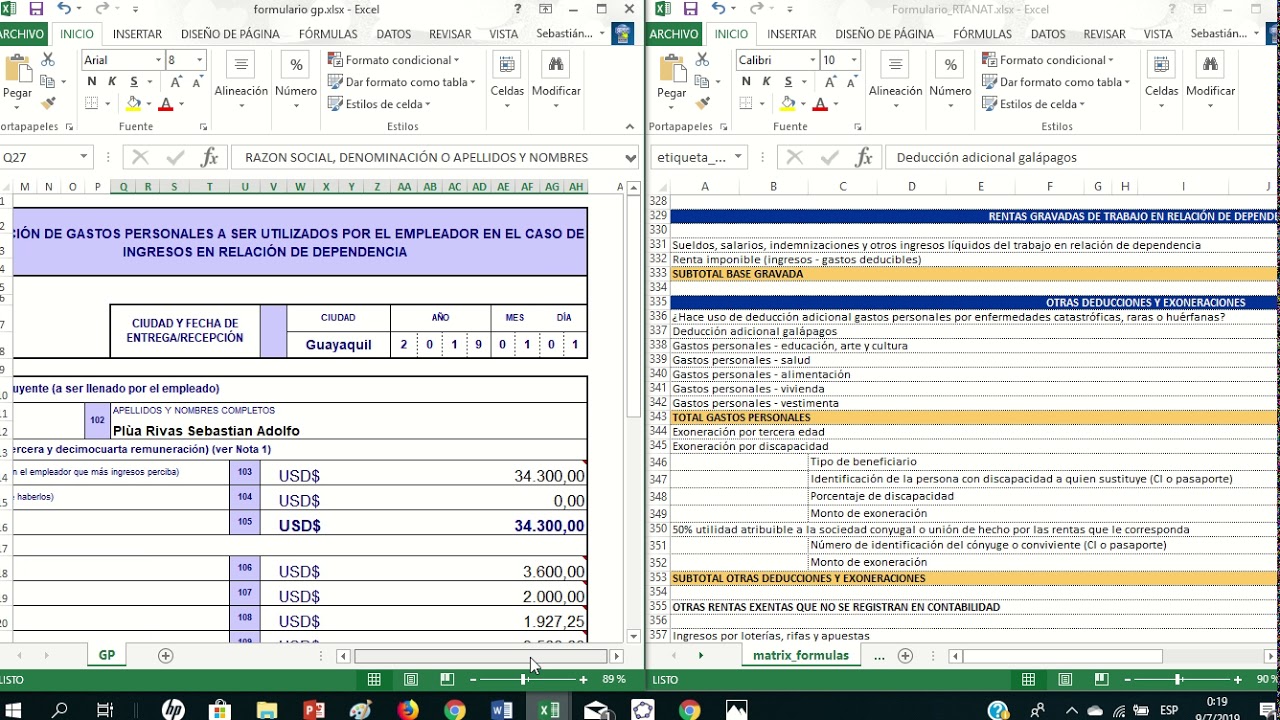Open Arial font name dropdown
The height and width of the screenshot is (720, 1280).
click(158, 60)
